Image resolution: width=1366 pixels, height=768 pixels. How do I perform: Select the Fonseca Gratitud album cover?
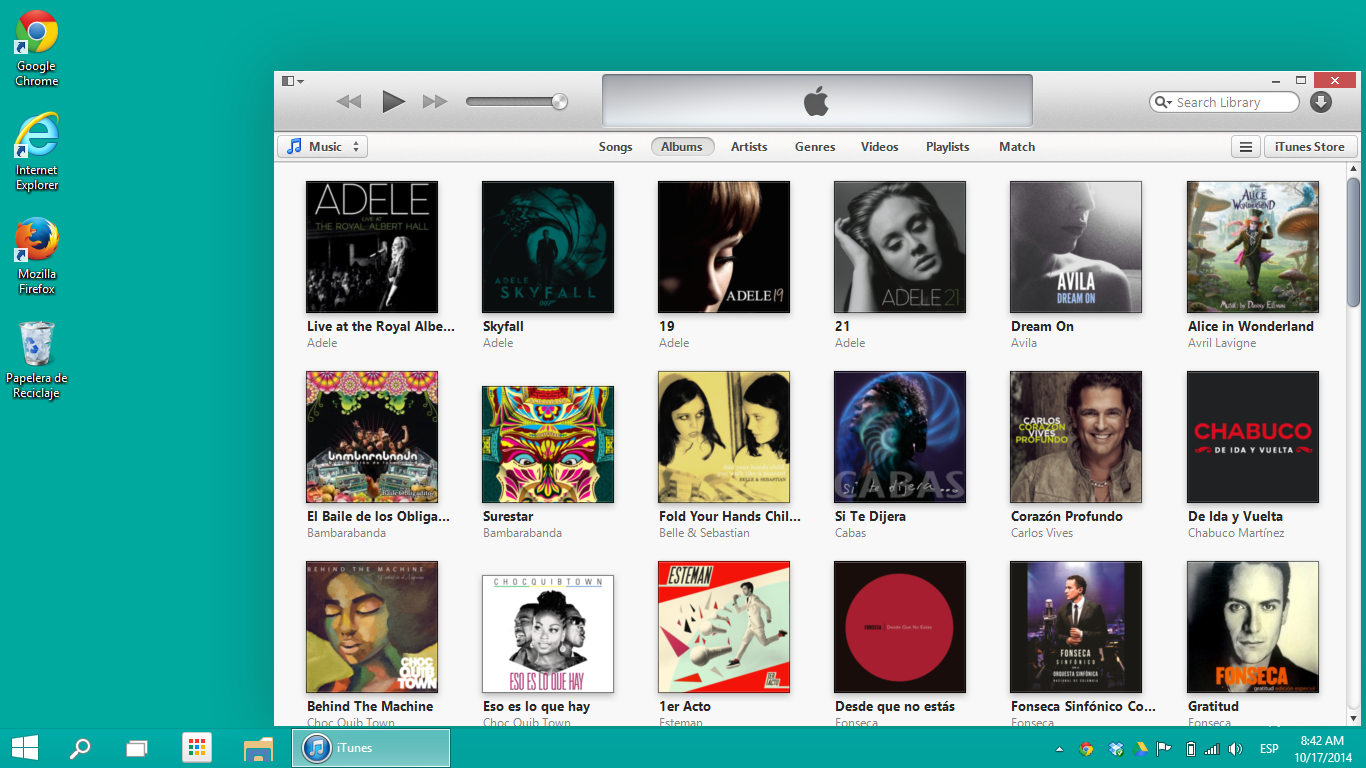[x=1253, y=627]
